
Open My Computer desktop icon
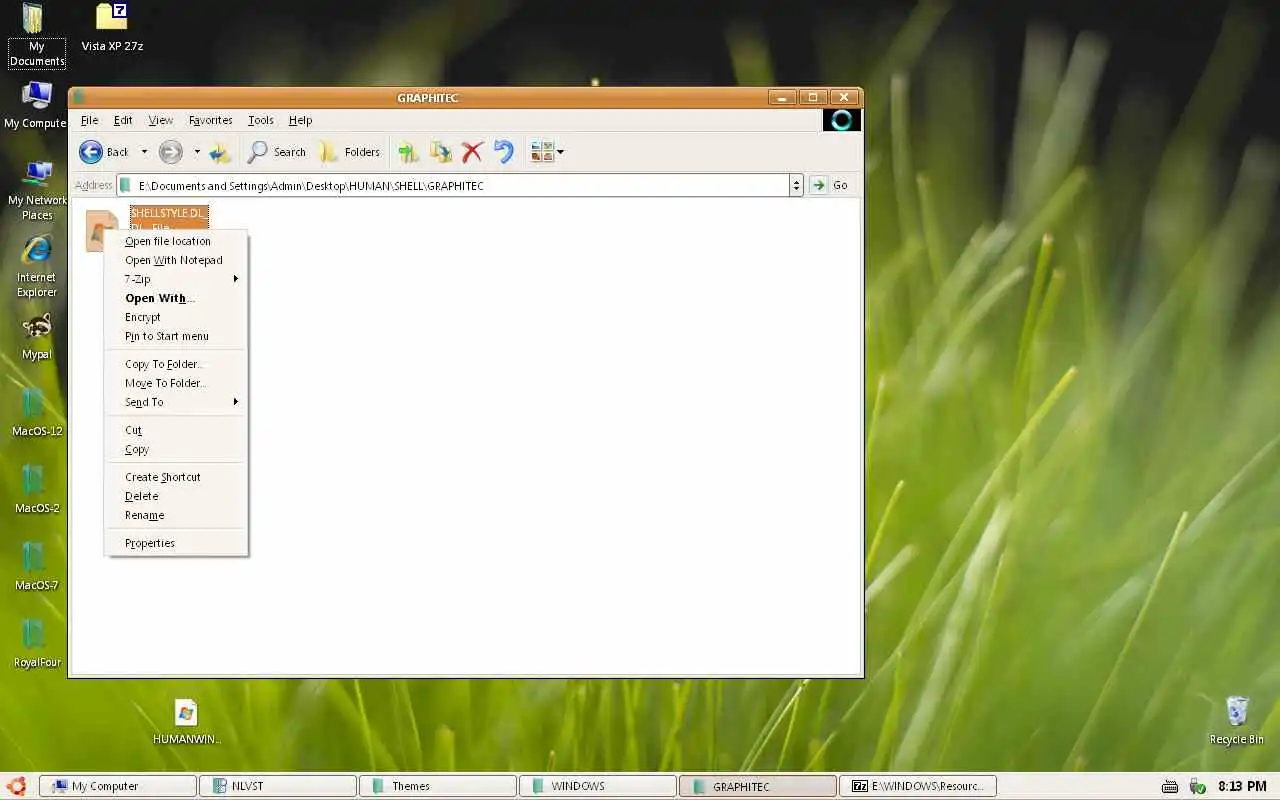tap(36, 105)
